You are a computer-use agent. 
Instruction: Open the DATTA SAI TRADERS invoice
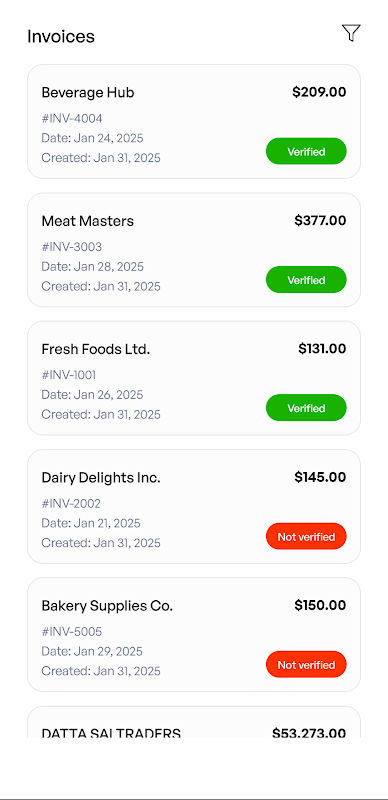click(194, 722)
